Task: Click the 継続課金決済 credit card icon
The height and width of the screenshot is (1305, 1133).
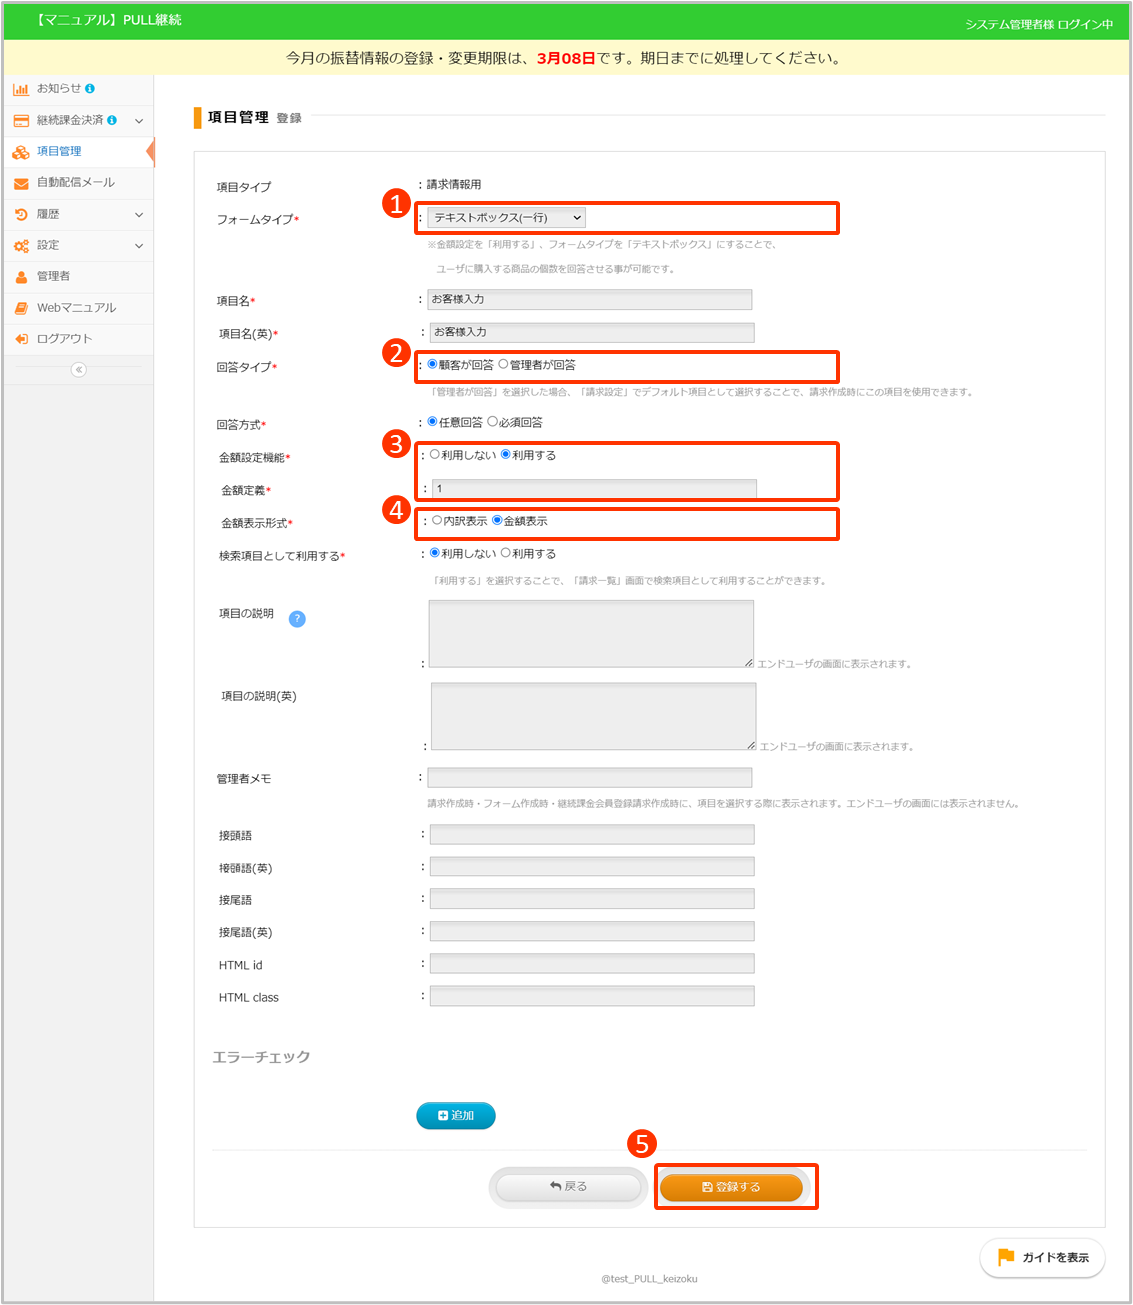Action: click(21, 121)
